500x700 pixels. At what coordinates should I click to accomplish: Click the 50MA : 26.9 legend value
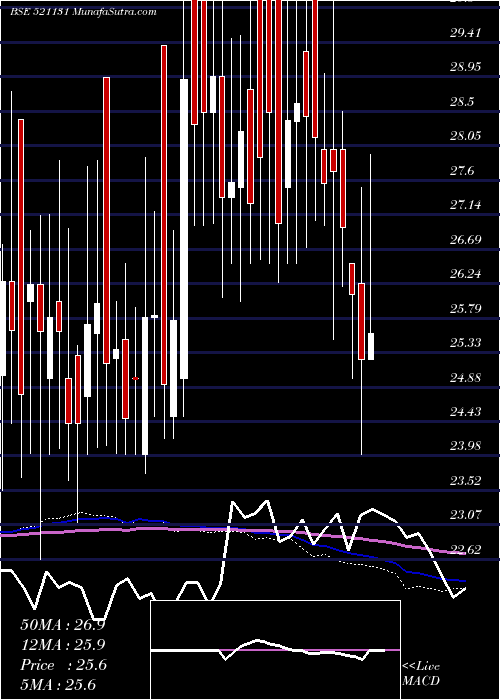click(63, 625)
